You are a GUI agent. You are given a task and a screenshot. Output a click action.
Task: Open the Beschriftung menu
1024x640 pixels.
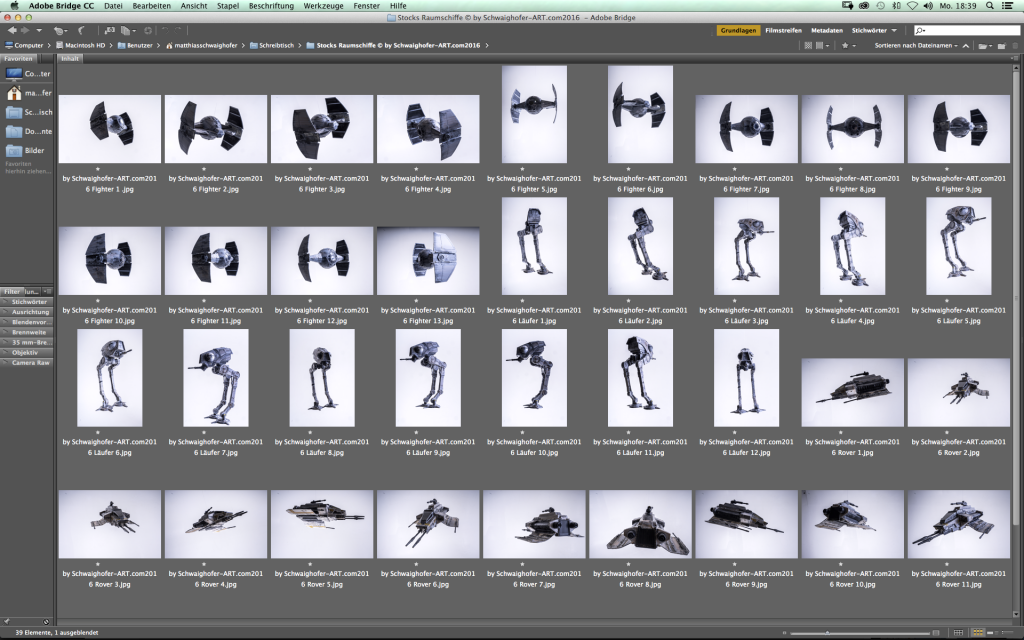[x=271, y=6]
